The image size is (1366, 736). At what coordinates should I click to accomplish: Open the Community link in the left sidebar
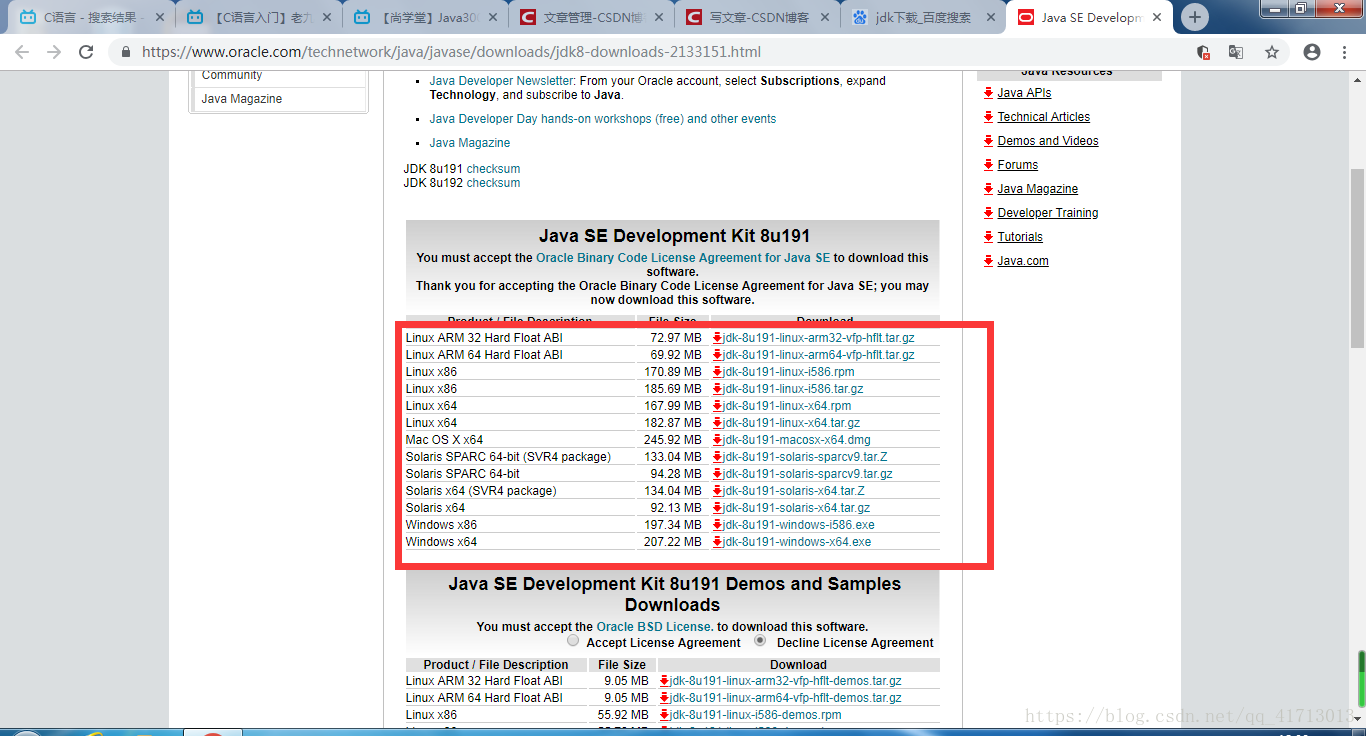pos(232,75)
